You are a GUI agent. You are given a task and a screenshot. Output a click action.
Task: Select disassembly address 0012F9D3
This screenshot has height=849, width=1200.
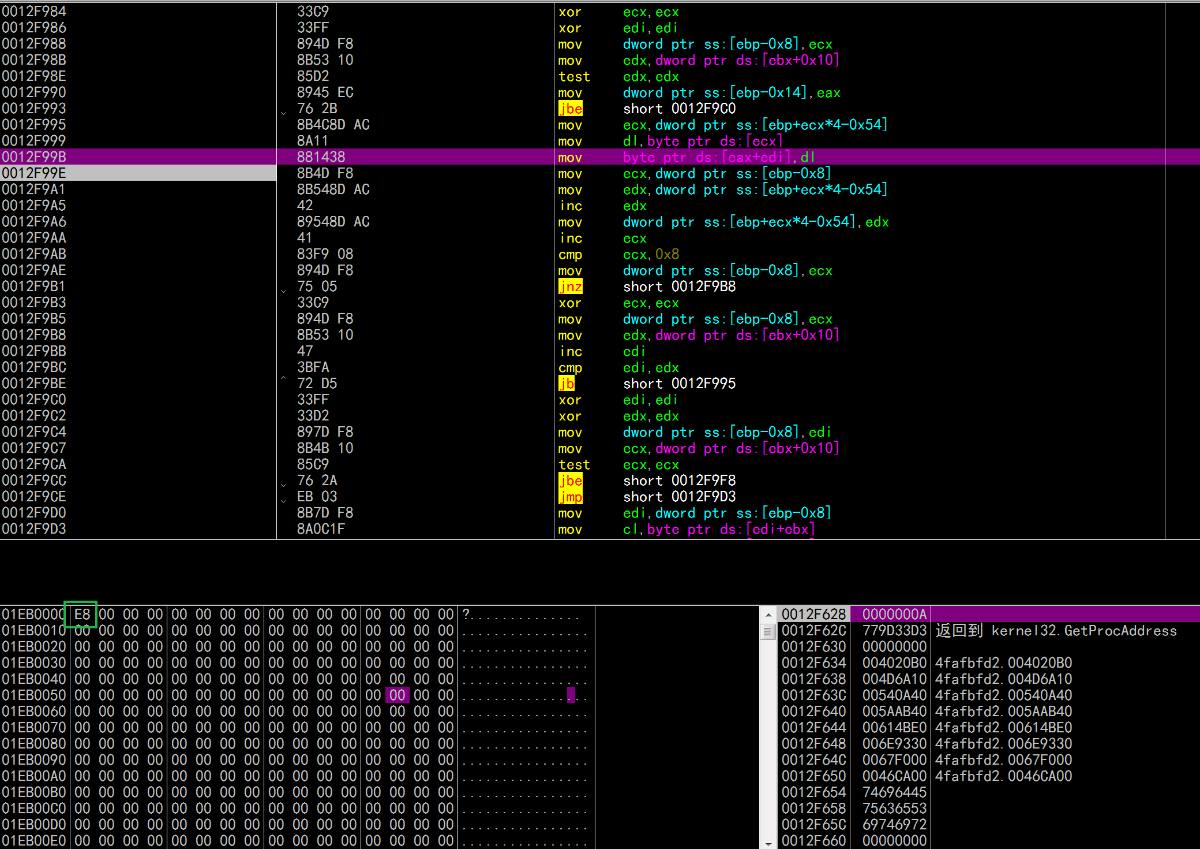[x=34, y=529]
